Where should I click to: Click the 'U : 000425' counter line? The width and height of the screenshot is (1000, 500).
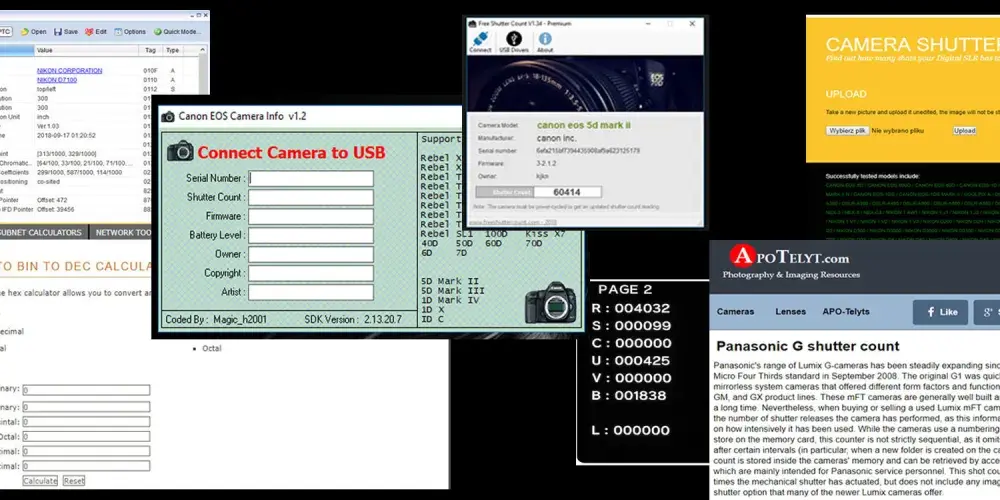(631, 360)
